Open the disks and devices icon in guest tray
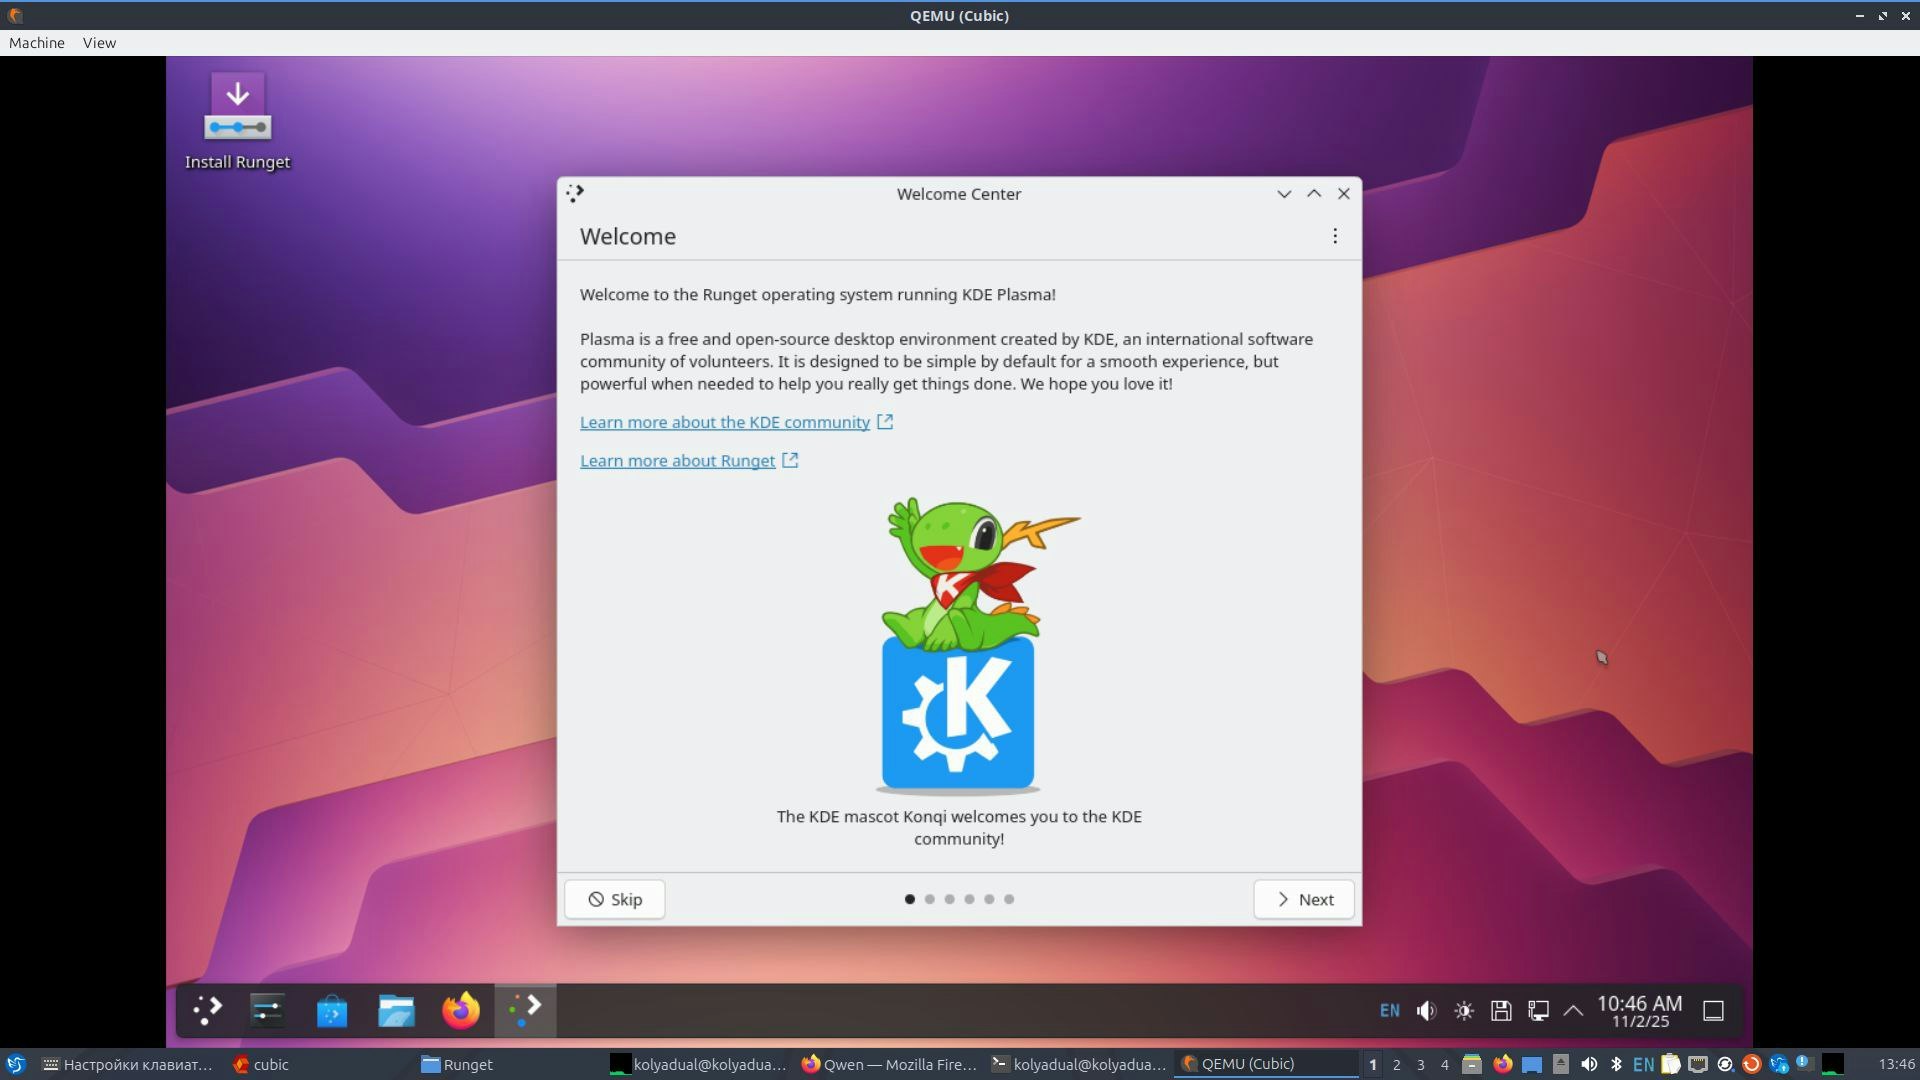 1501,1011
